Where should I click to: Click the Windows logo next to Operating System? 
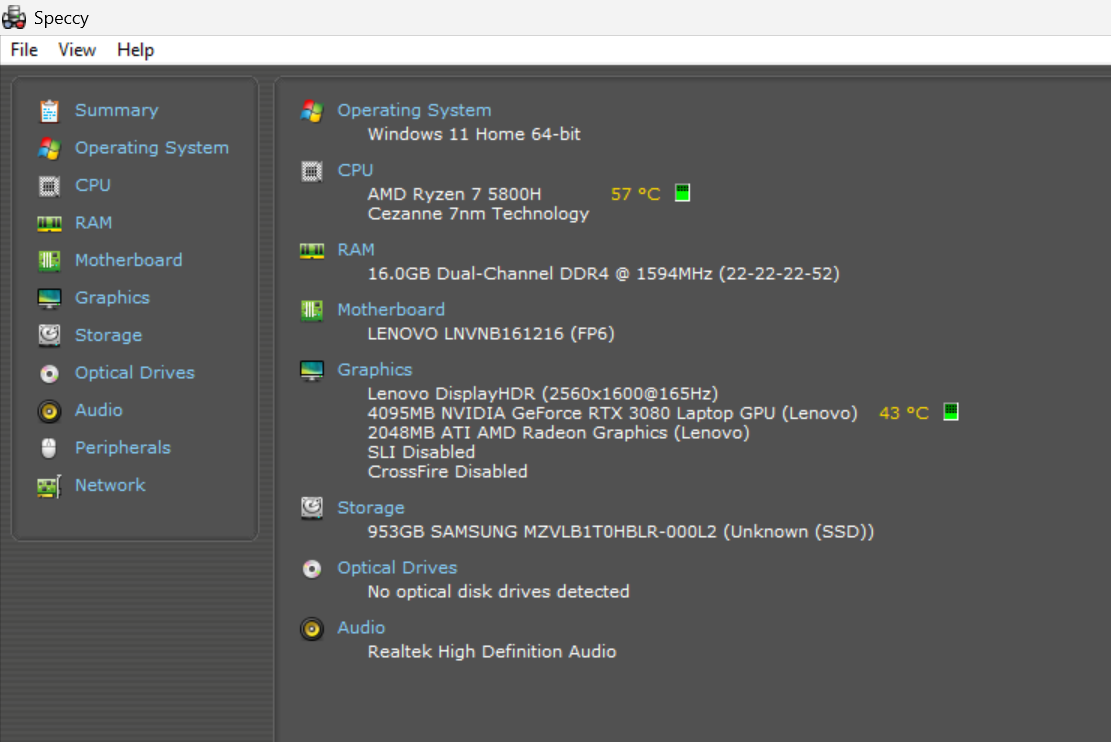(311, 110)
